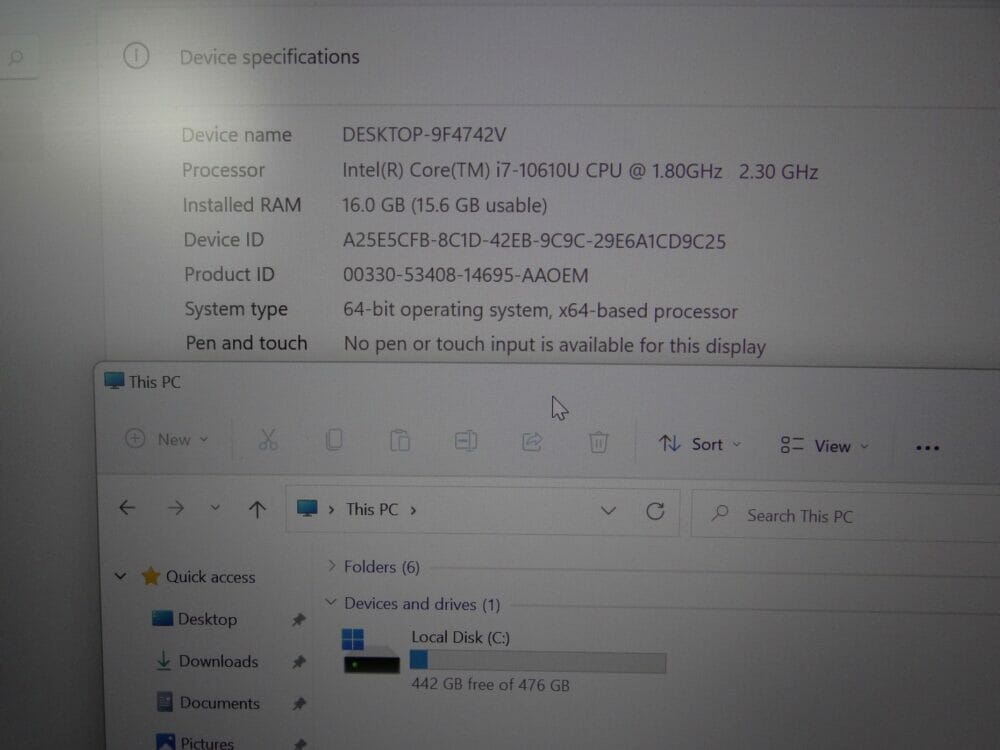Click the 16.0 GB (15.6 GB usable) value
Viewport: 1000px width, 750px height.
tap(445, 205)
